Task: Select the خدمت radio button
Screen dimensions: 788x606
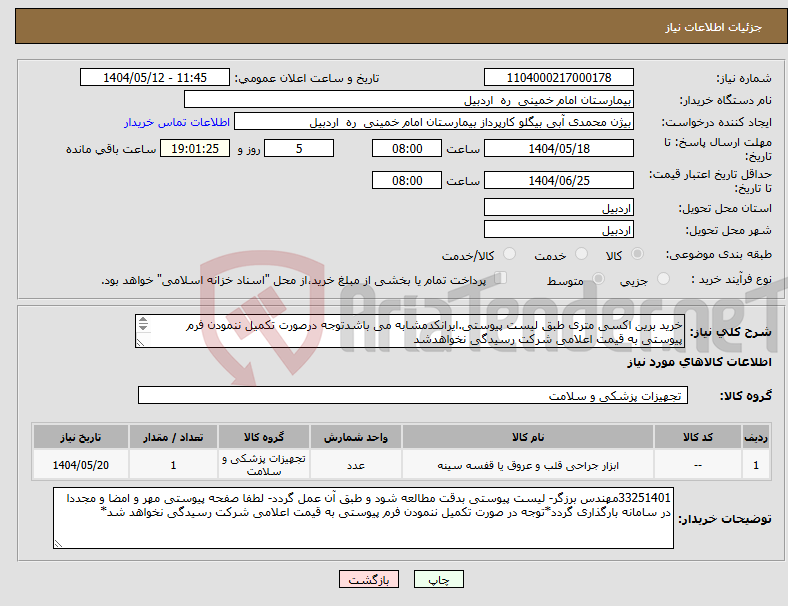Action: pyautogui.click(x=581, y=254)
